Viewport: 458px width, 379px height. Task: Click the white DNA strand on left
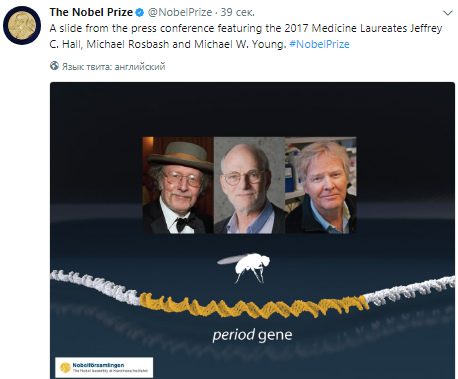95,287
